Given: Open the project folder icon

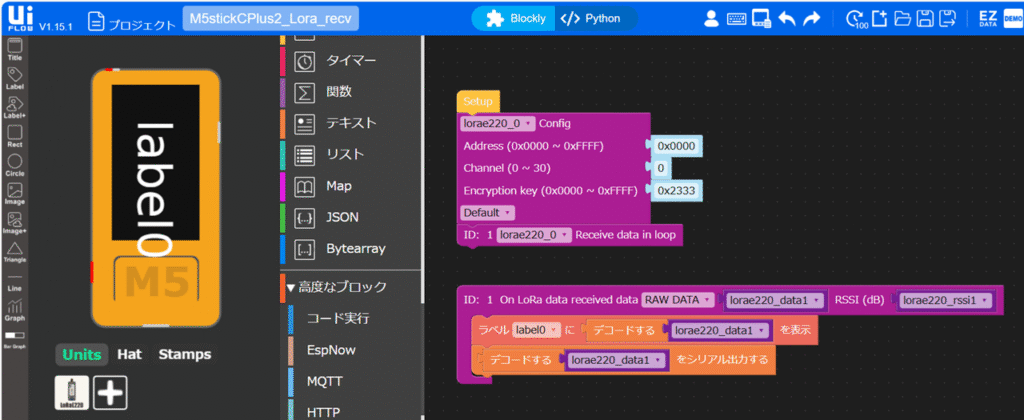Looking at the screenshot, I should [x=903, y=18].
